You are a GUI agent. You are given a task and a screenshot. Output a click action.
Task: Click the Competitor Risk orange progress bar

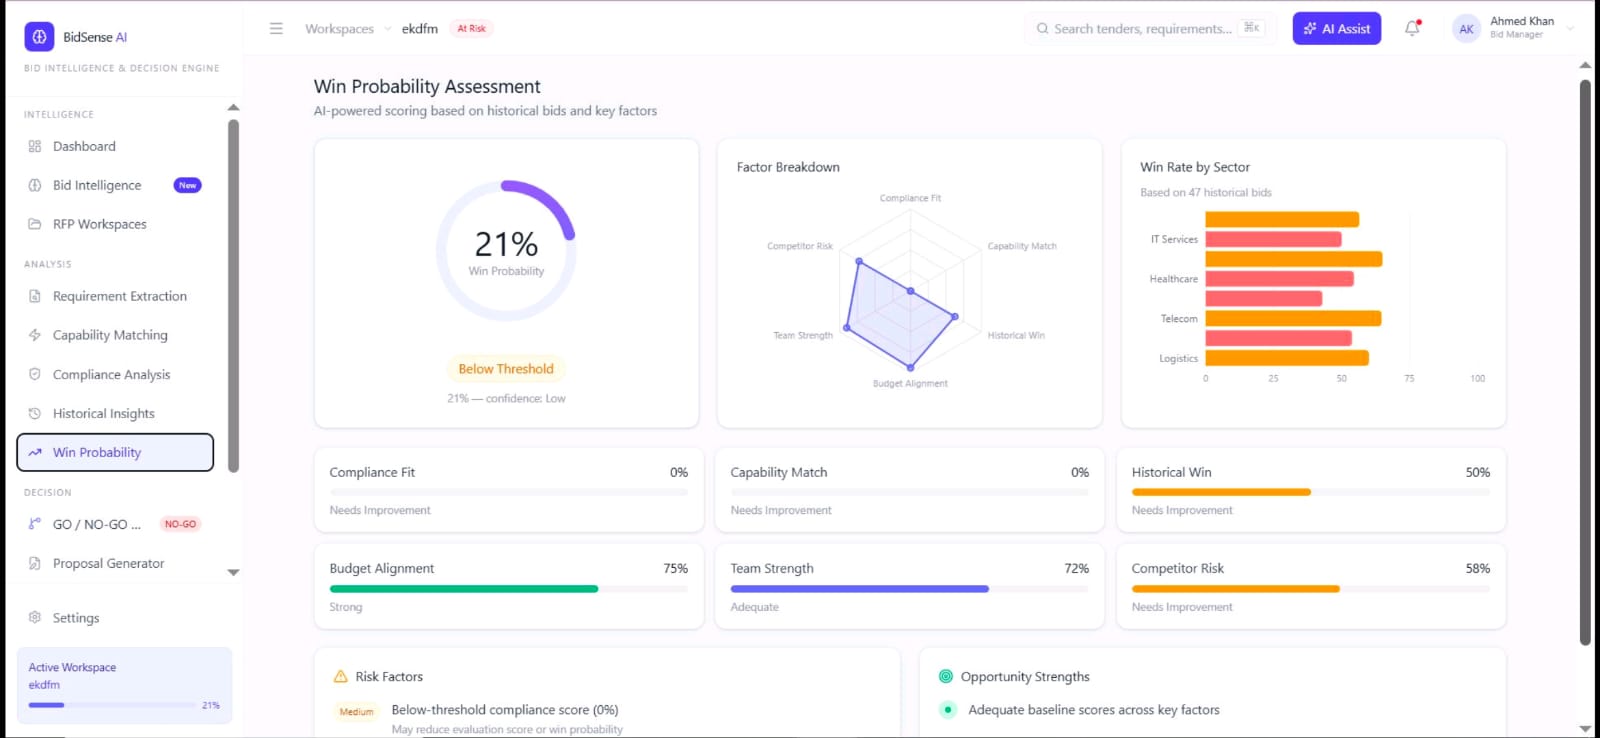pos(1236,589)
